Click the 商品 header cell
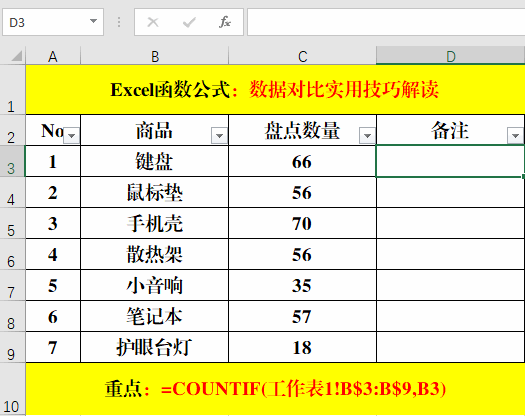The image size is (525, 416). point(155,130)
